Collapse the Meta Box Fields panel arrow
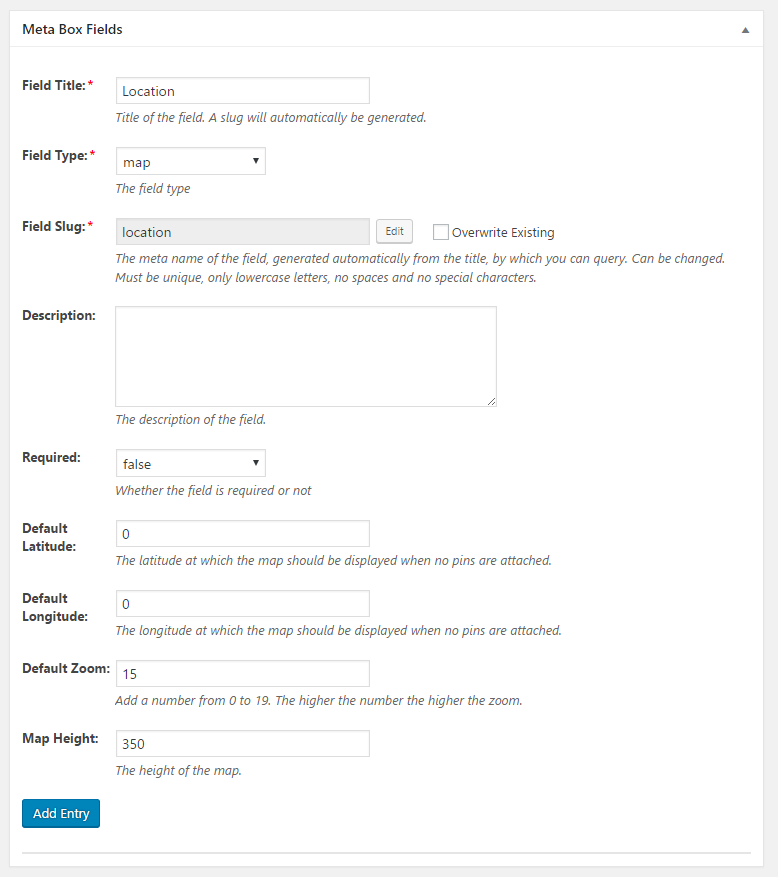 [745, 30]
